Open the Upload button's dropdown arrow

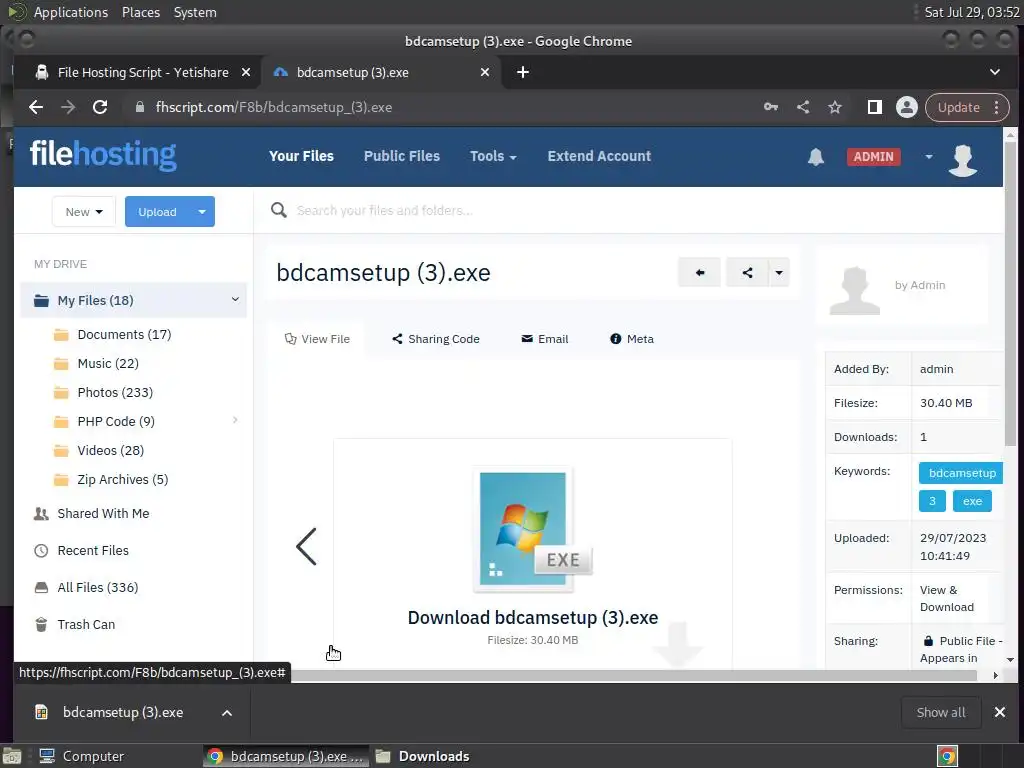tap(202, 212)
